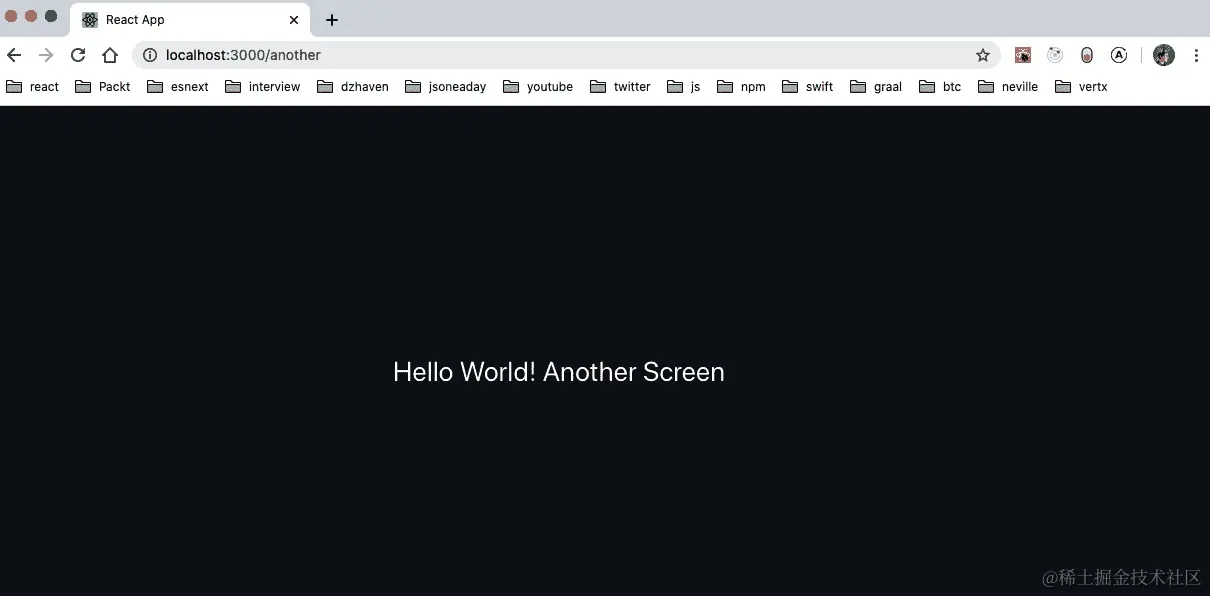1210x596 pixels.
Task: Open the browser home page
Action: pos(110,55)
